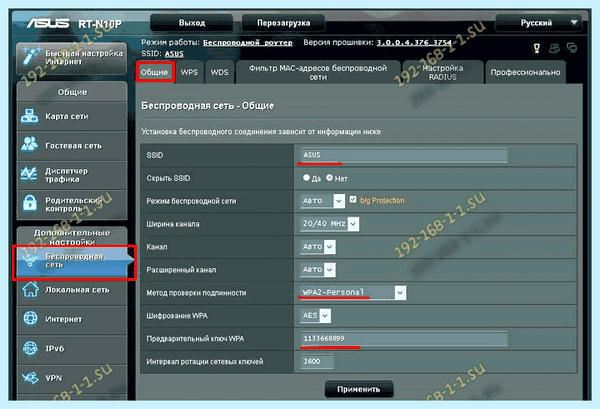Click the copy/windows icon in header
The image size is (600, 409).
(572, 48)
